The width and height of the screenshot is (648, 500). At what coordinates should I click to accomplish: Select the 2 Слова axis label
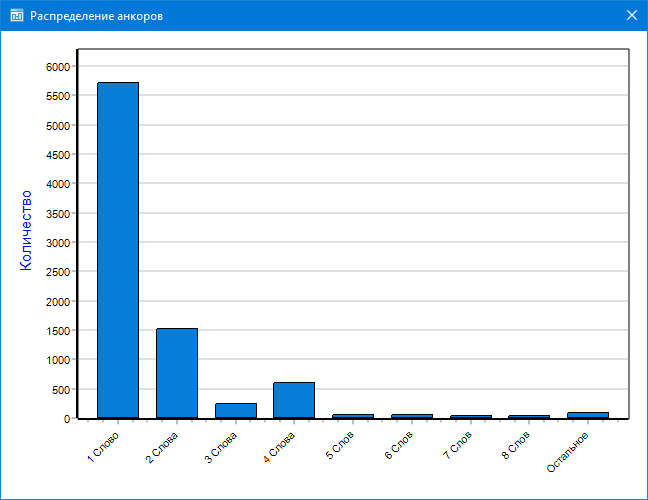[163, 446]
